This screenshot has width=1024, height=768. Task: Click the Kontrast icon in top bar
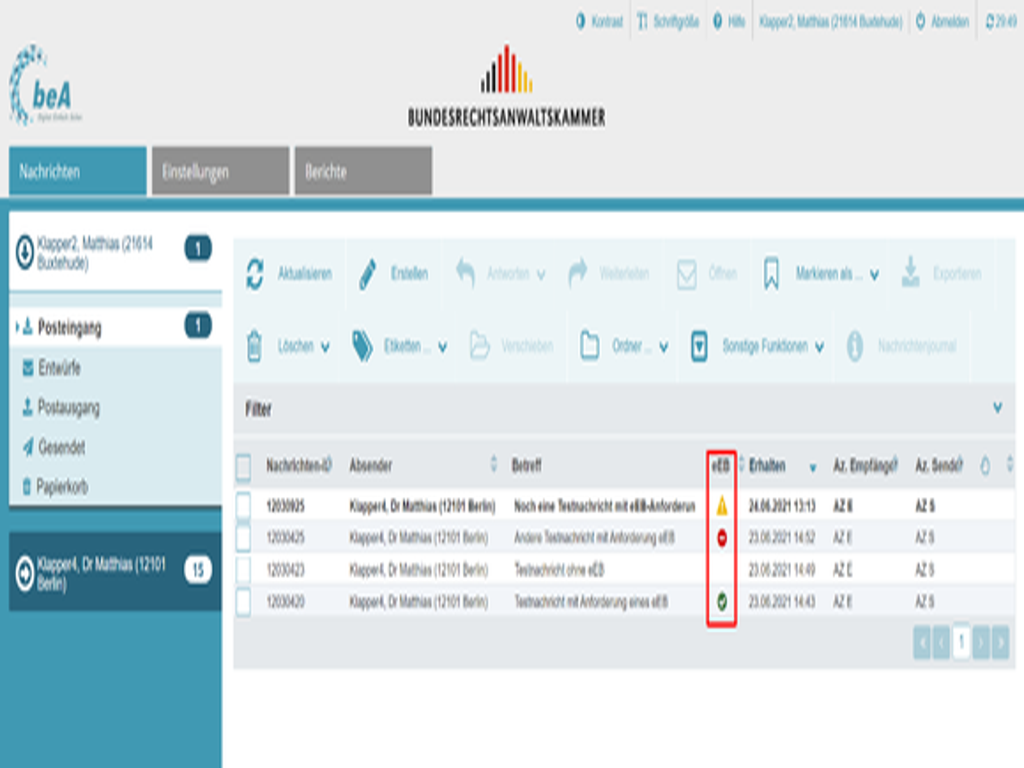coord(581,22)
